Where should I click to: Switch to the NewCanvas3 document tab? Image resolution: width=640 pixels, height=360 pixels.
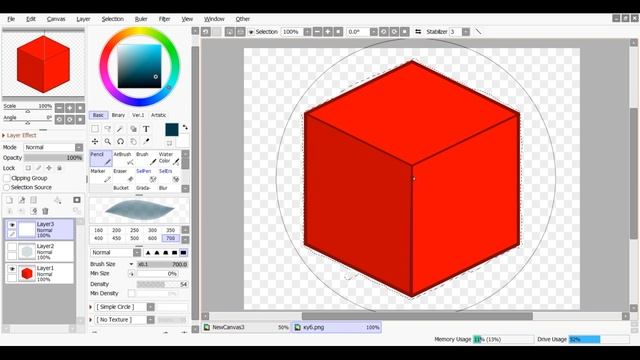(247, 327)
